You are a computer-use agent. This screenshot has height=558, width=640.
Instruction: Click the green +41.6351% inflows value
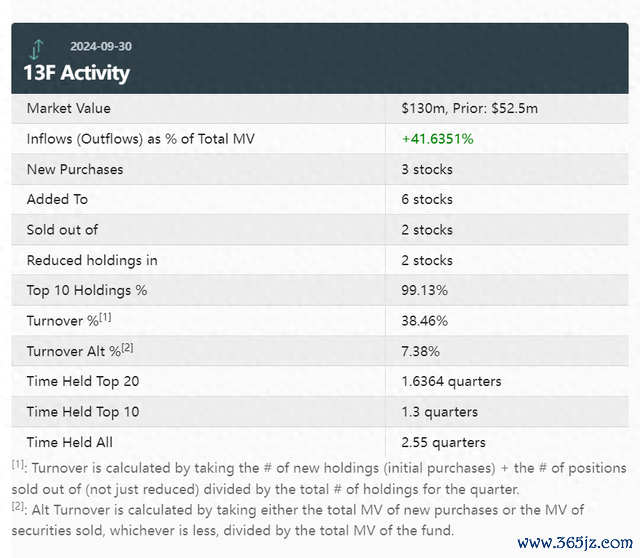438,139
